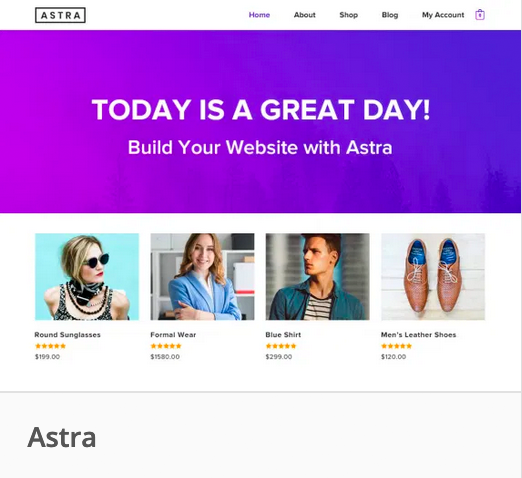Click the Men's Leather Shoes title

point(418,335)
